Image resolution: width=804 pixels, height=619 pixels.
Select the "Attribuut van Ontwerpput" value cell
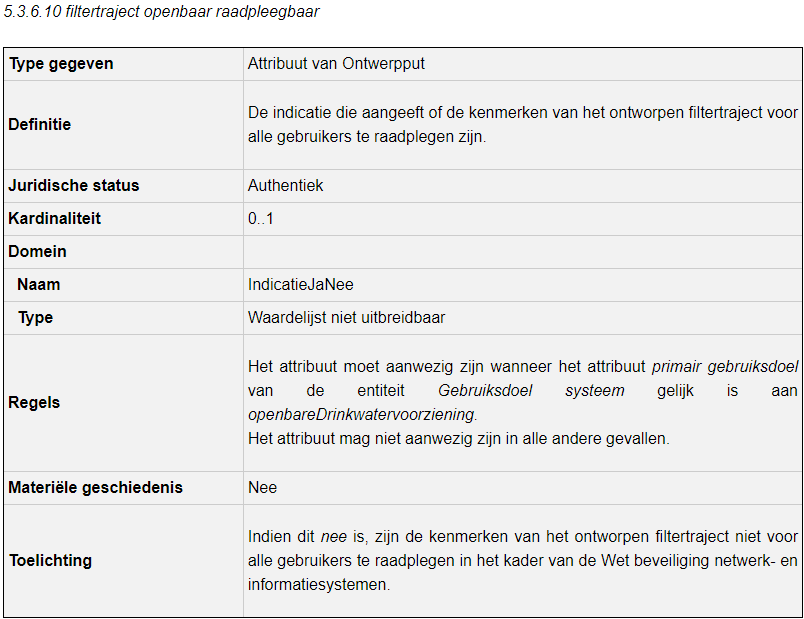pyautogui.click(x=336, y=64)
